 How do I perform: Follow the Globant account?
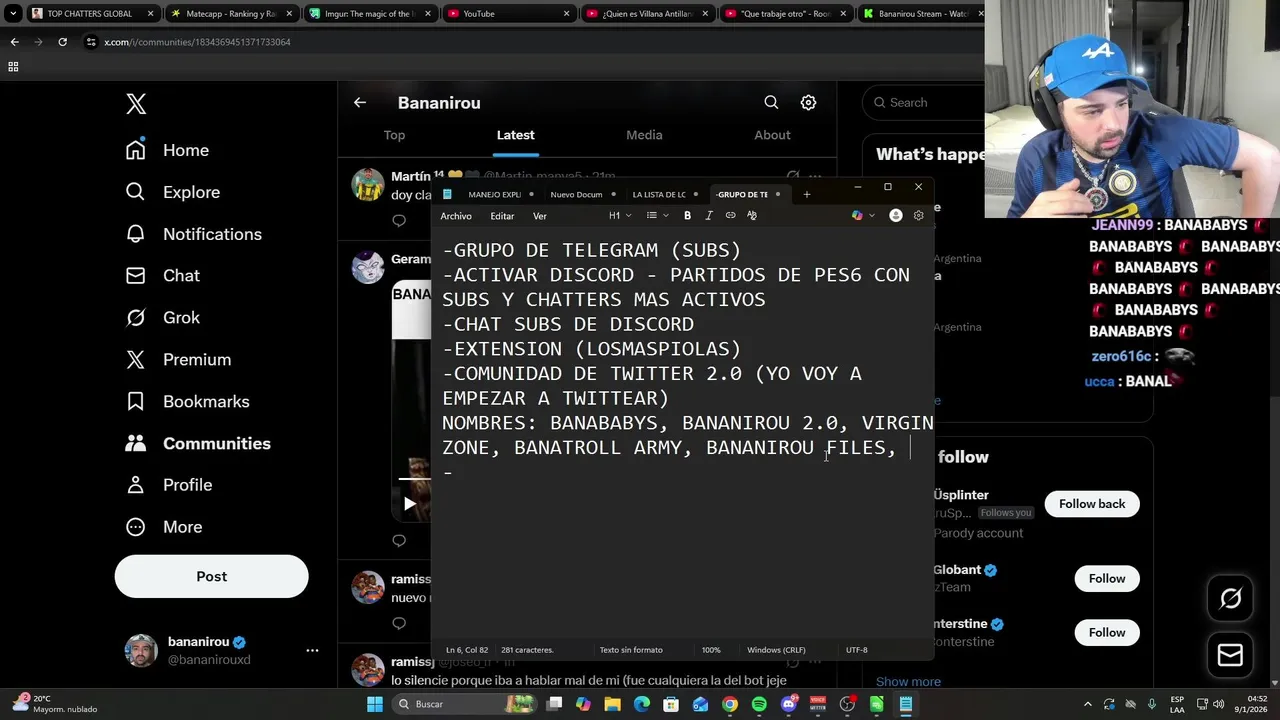1107,579
